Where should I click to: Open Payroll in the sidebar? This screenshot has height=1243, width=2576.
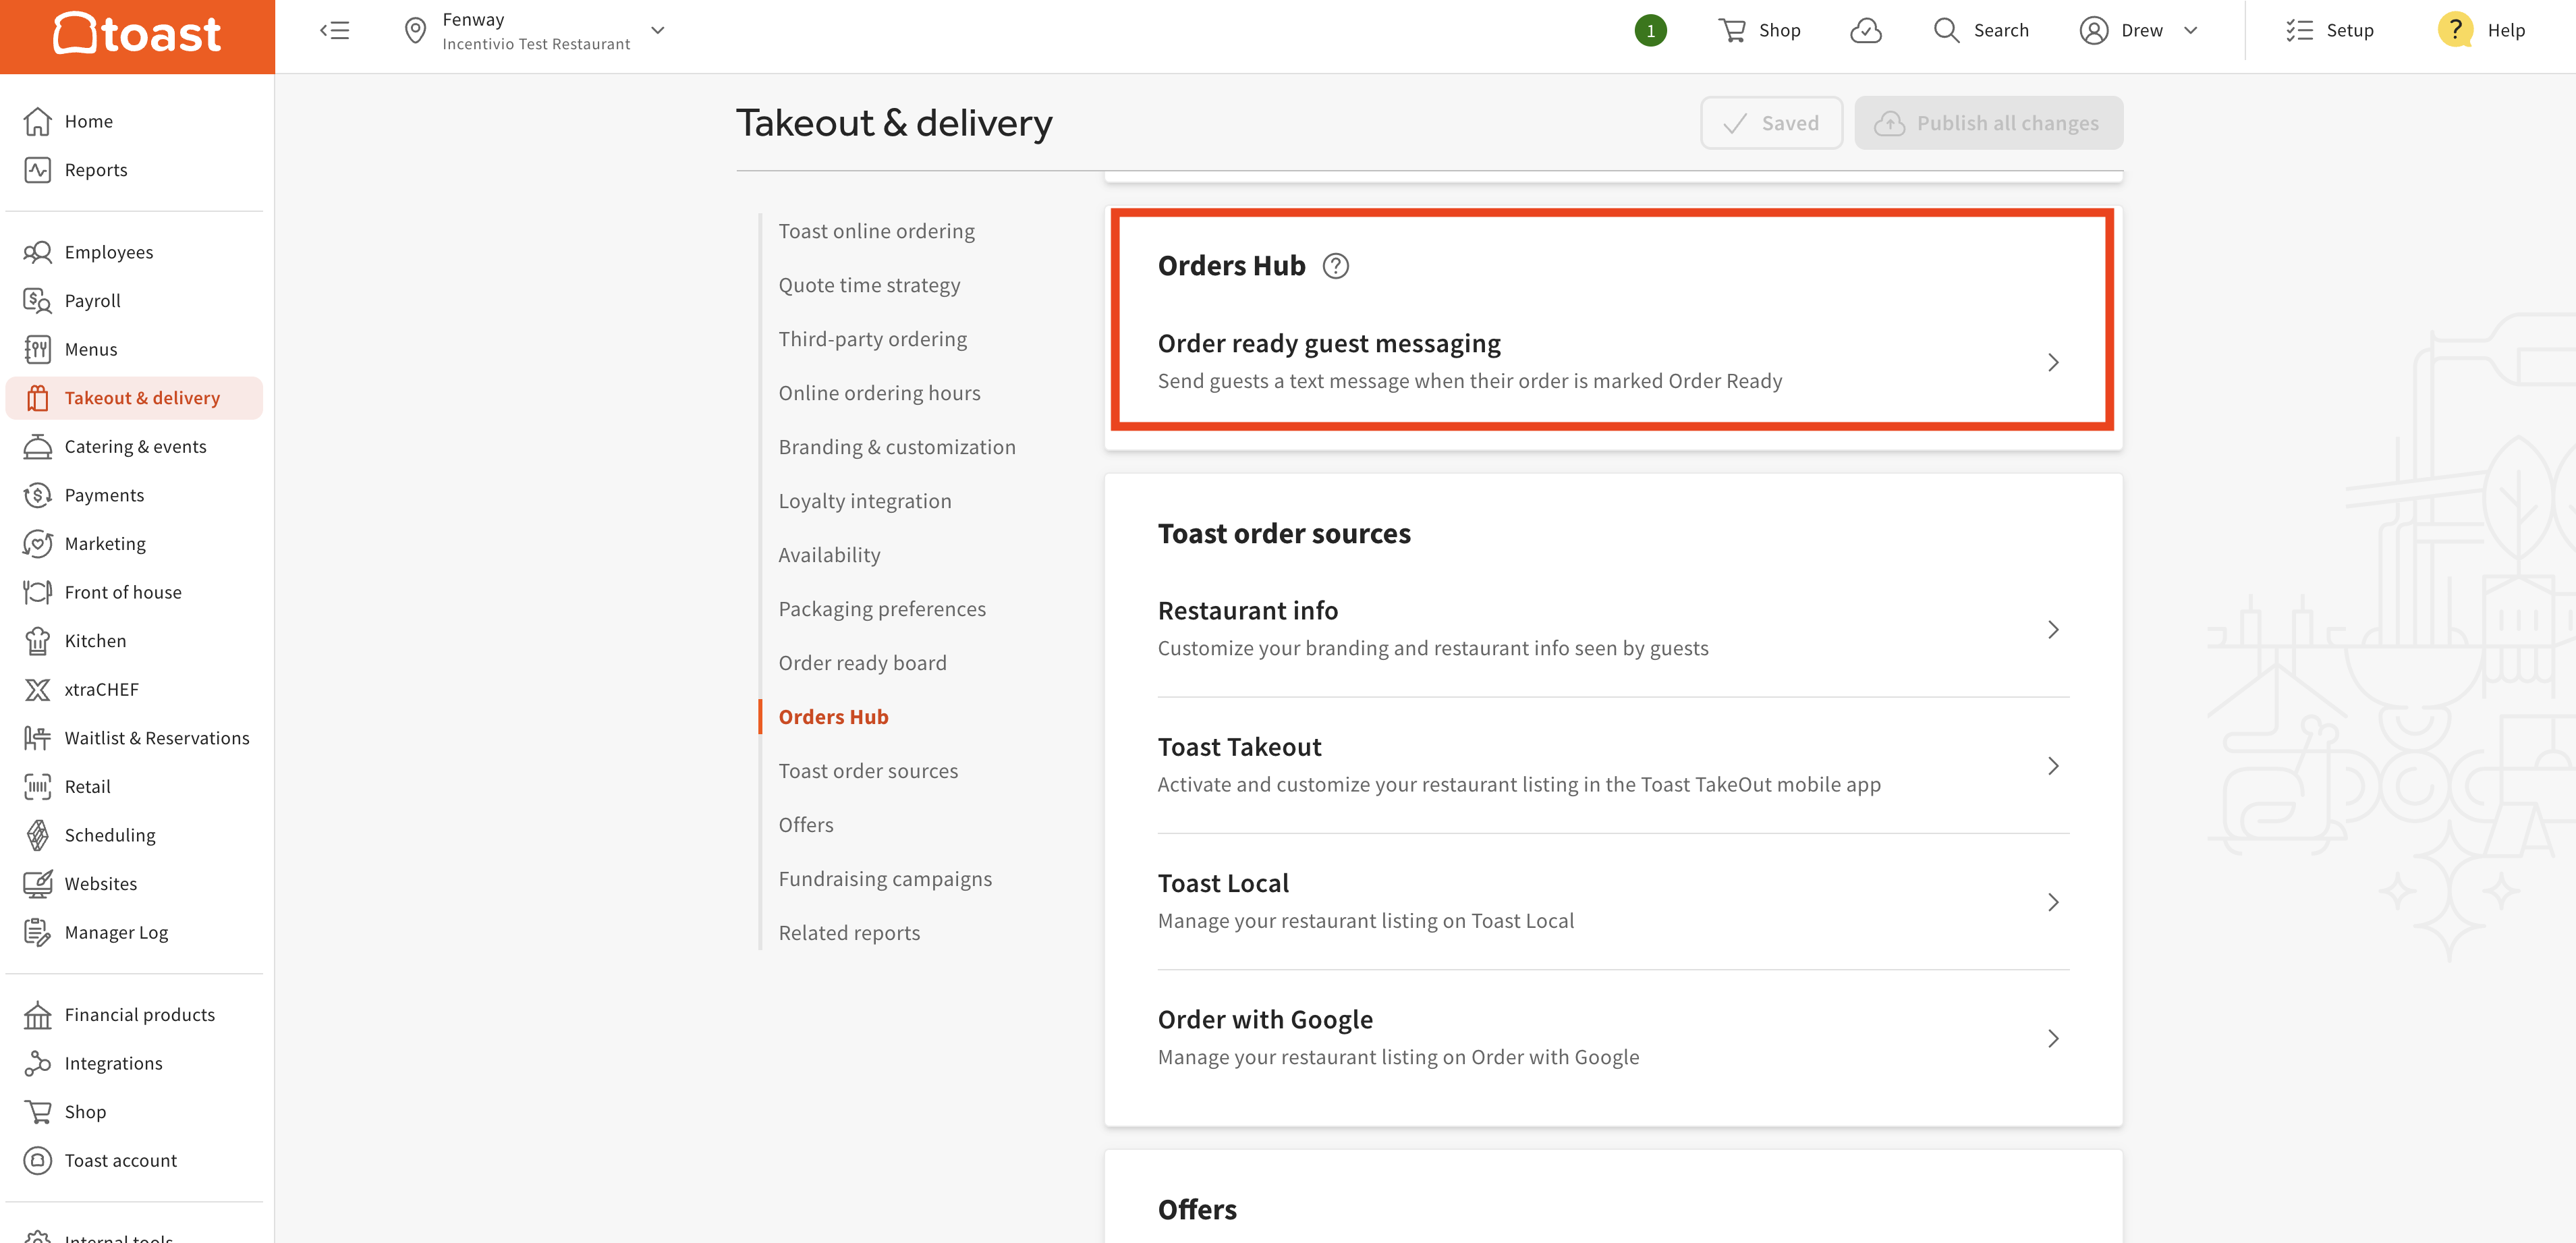134,301
